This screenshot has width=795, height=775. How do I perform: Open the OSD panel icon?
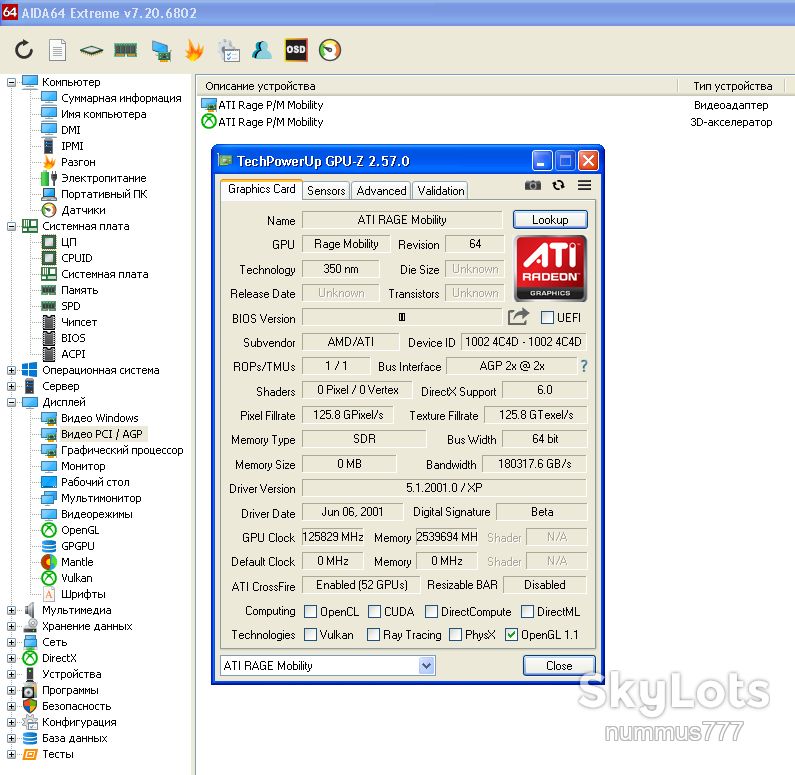point(296,50)
